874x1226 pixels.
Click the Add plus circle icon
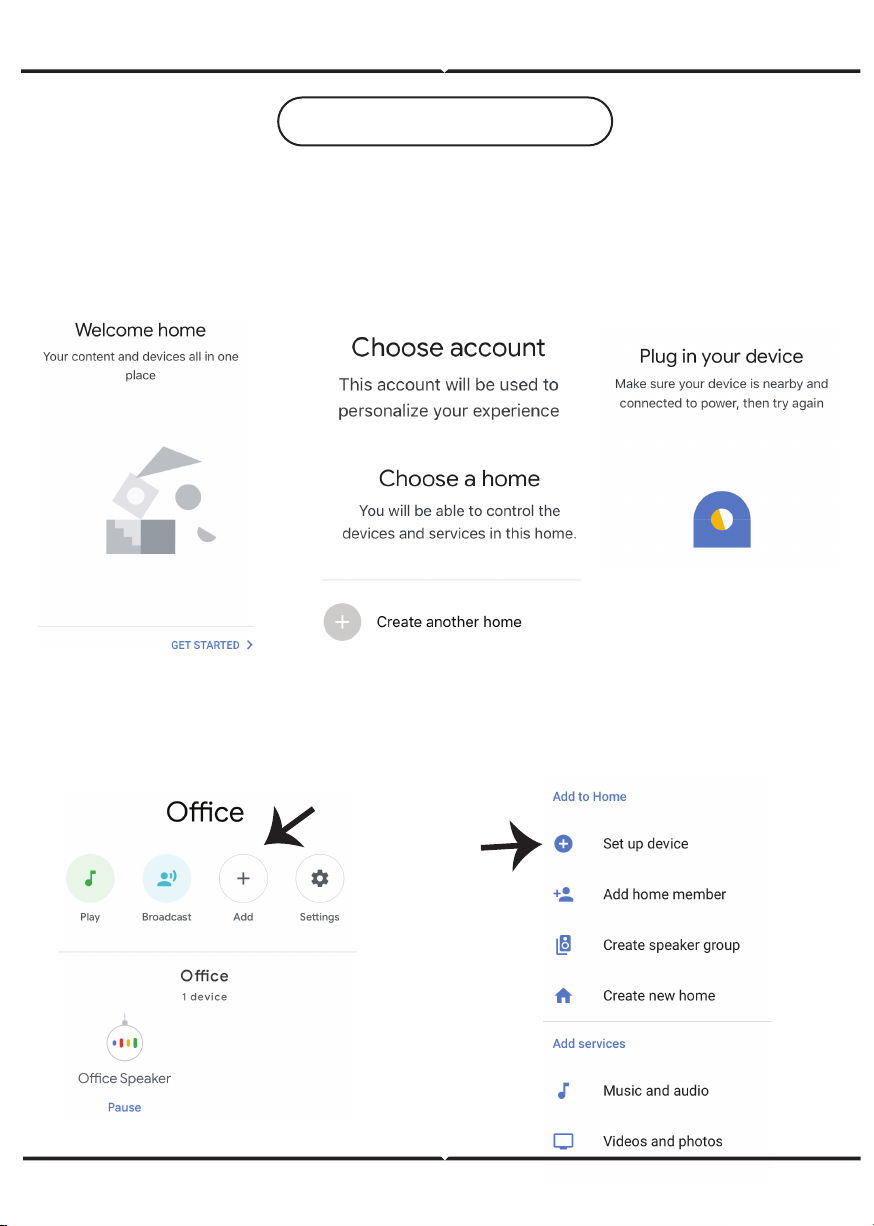pos(243,879)
